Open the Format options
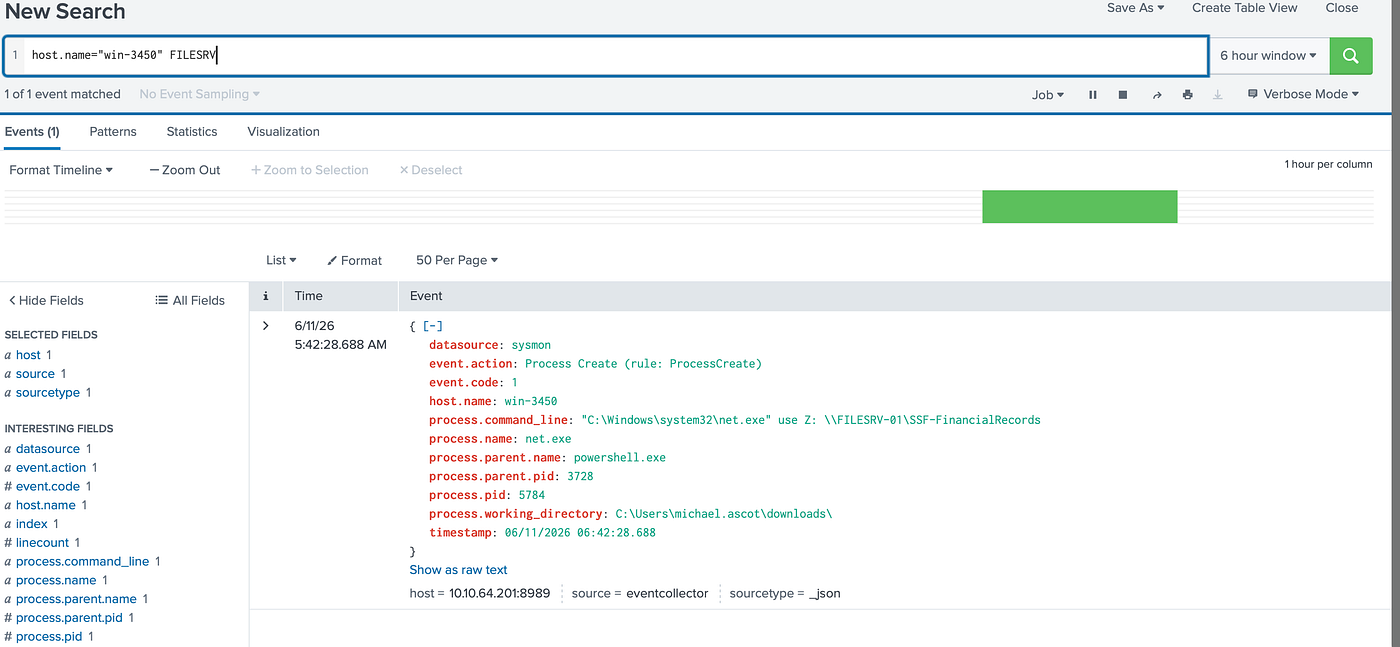 (355, 260)
